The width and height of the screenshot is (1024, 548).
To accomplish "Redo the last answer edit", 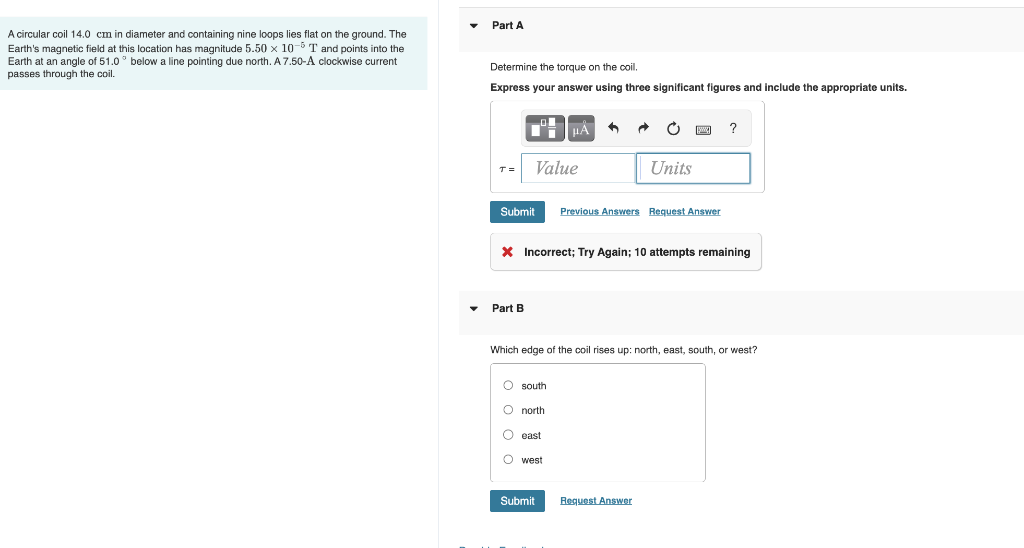I will click(x=643, y=128).
